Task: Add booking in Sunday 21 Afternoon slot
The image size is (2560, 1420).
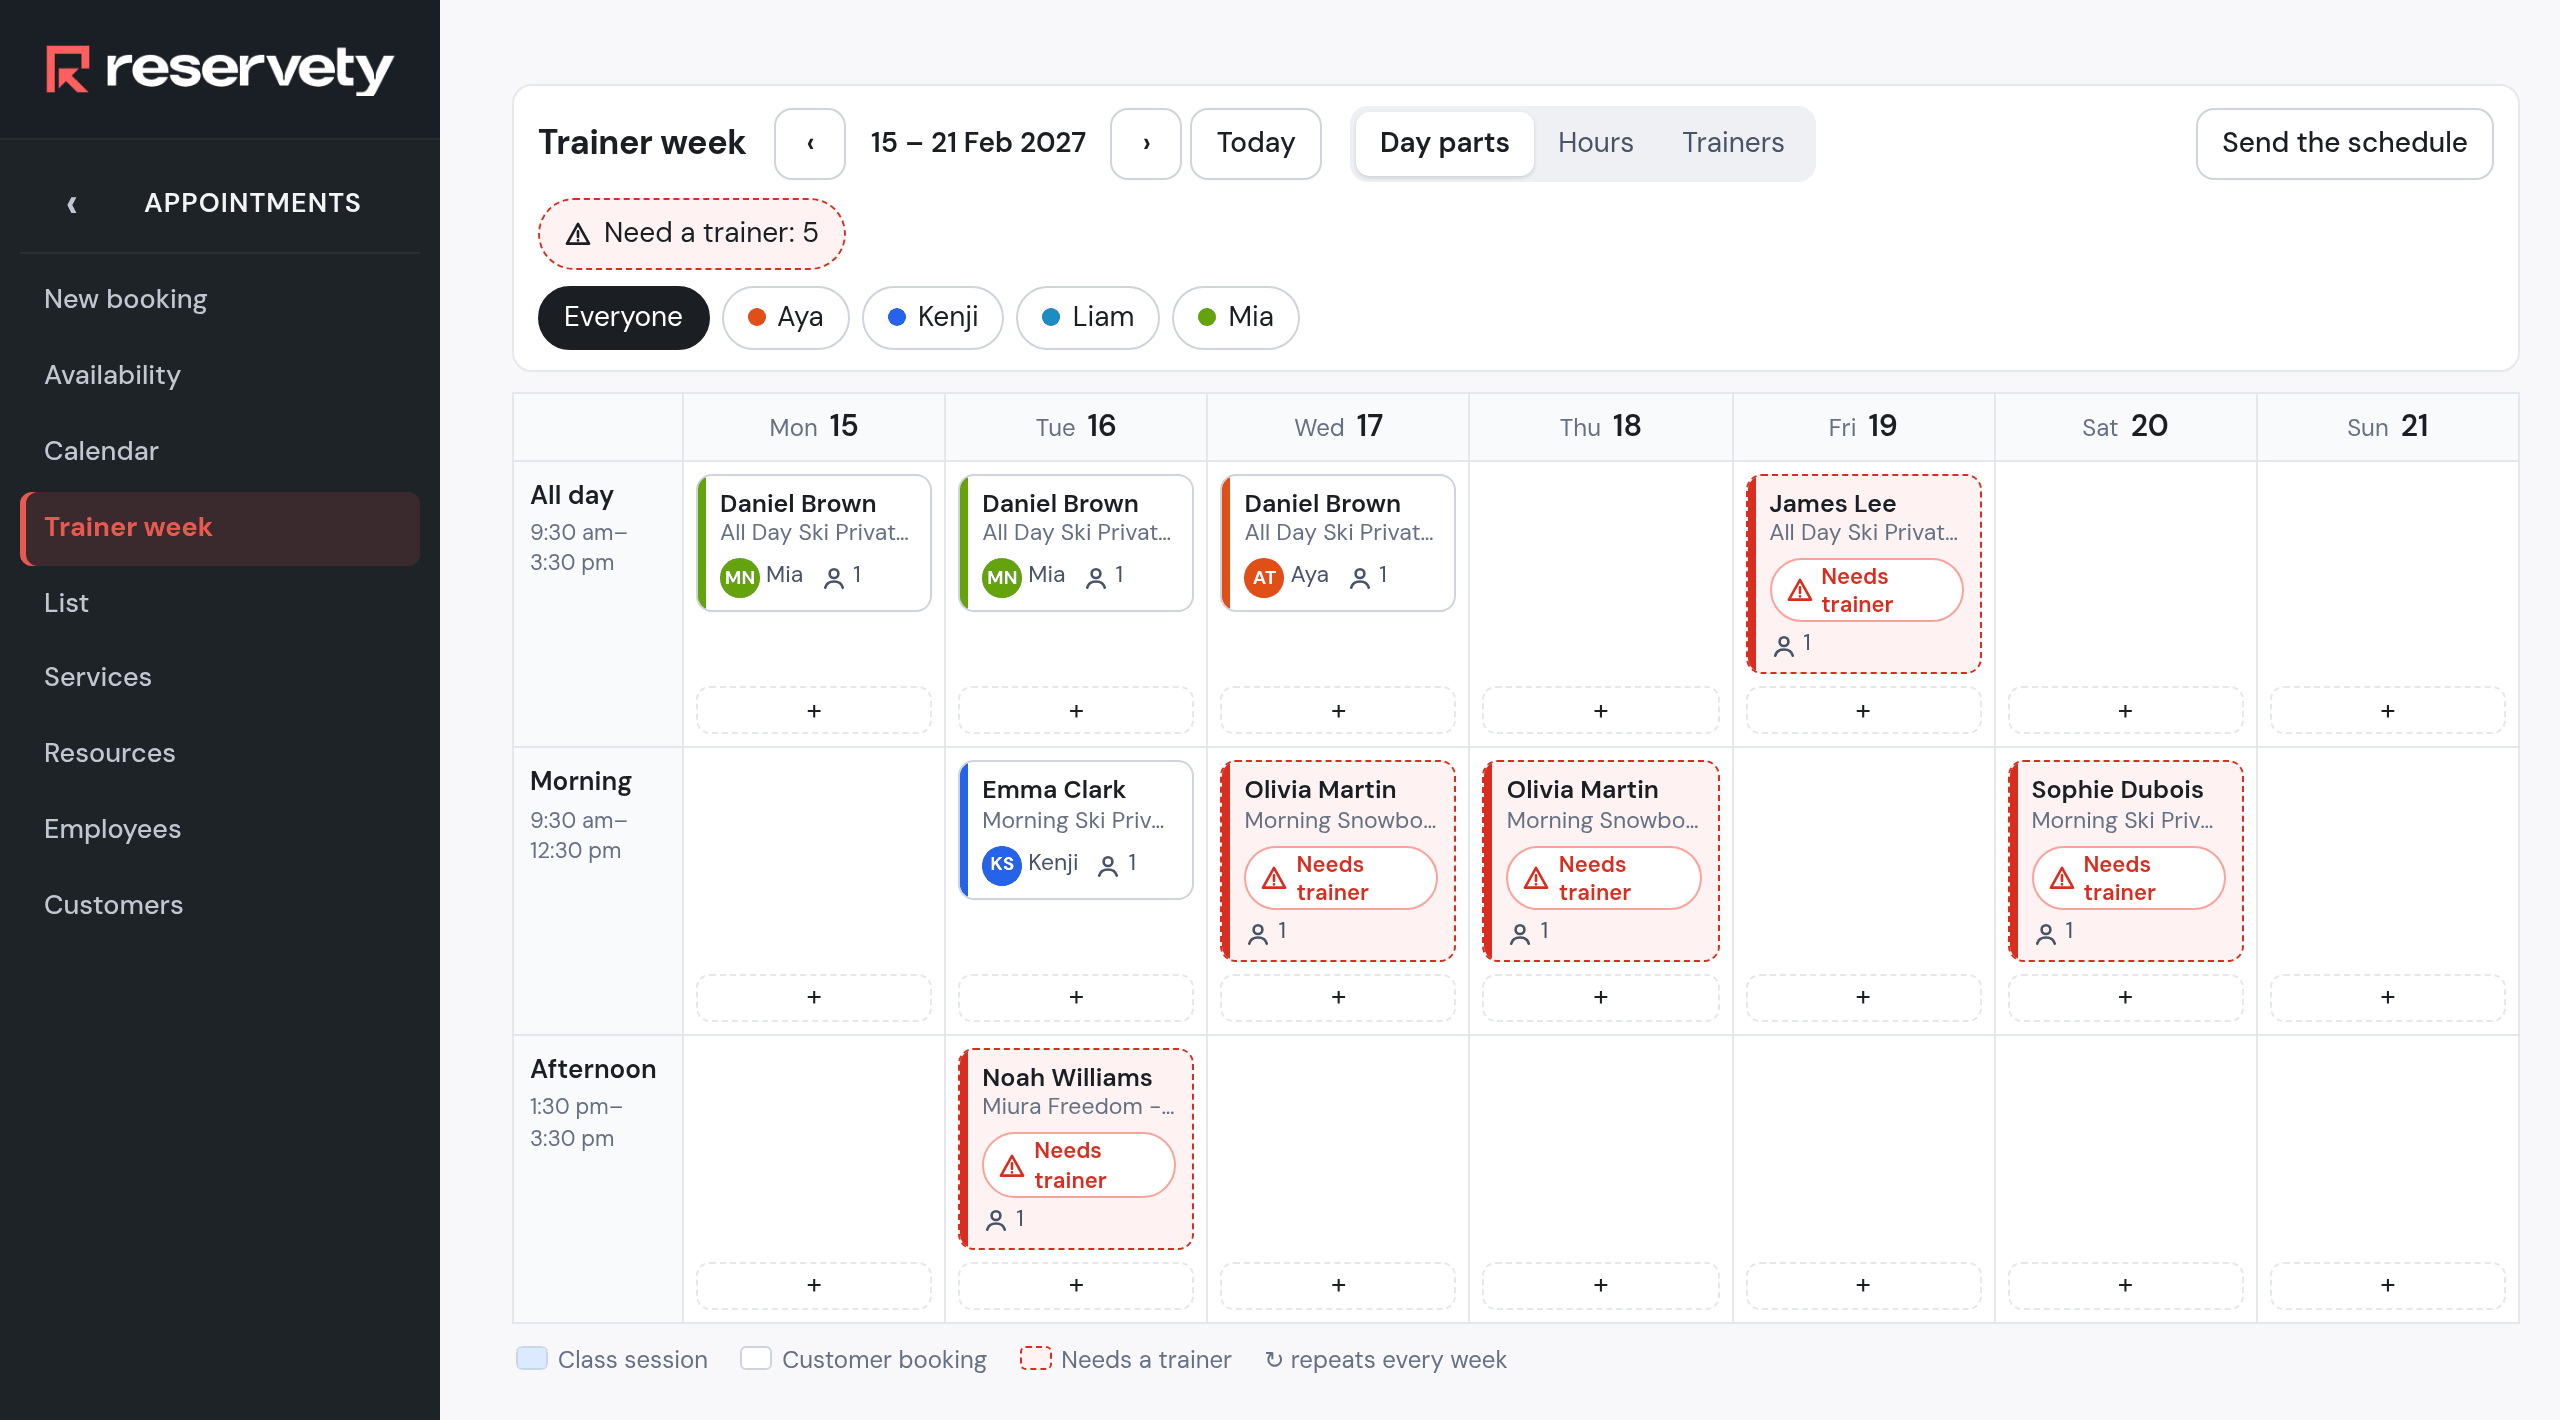Action: tap(2388, 1285)
